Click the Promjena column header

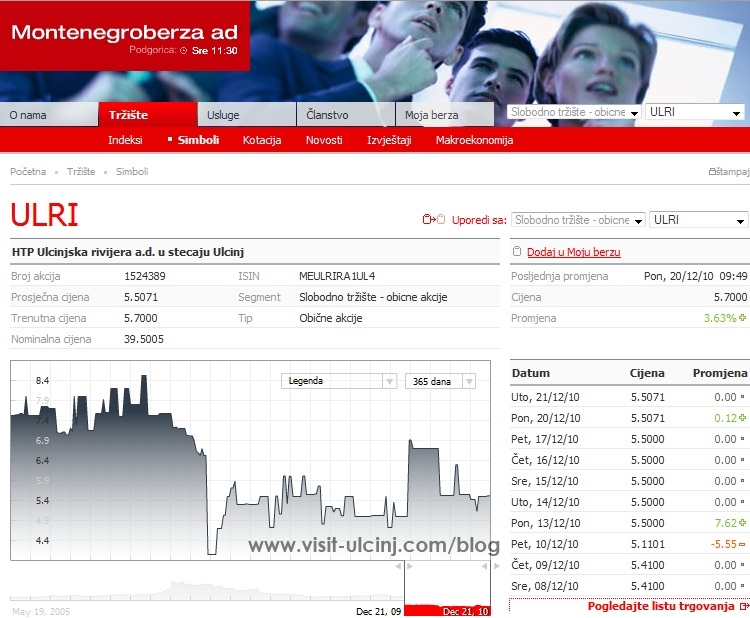point(720,373)
